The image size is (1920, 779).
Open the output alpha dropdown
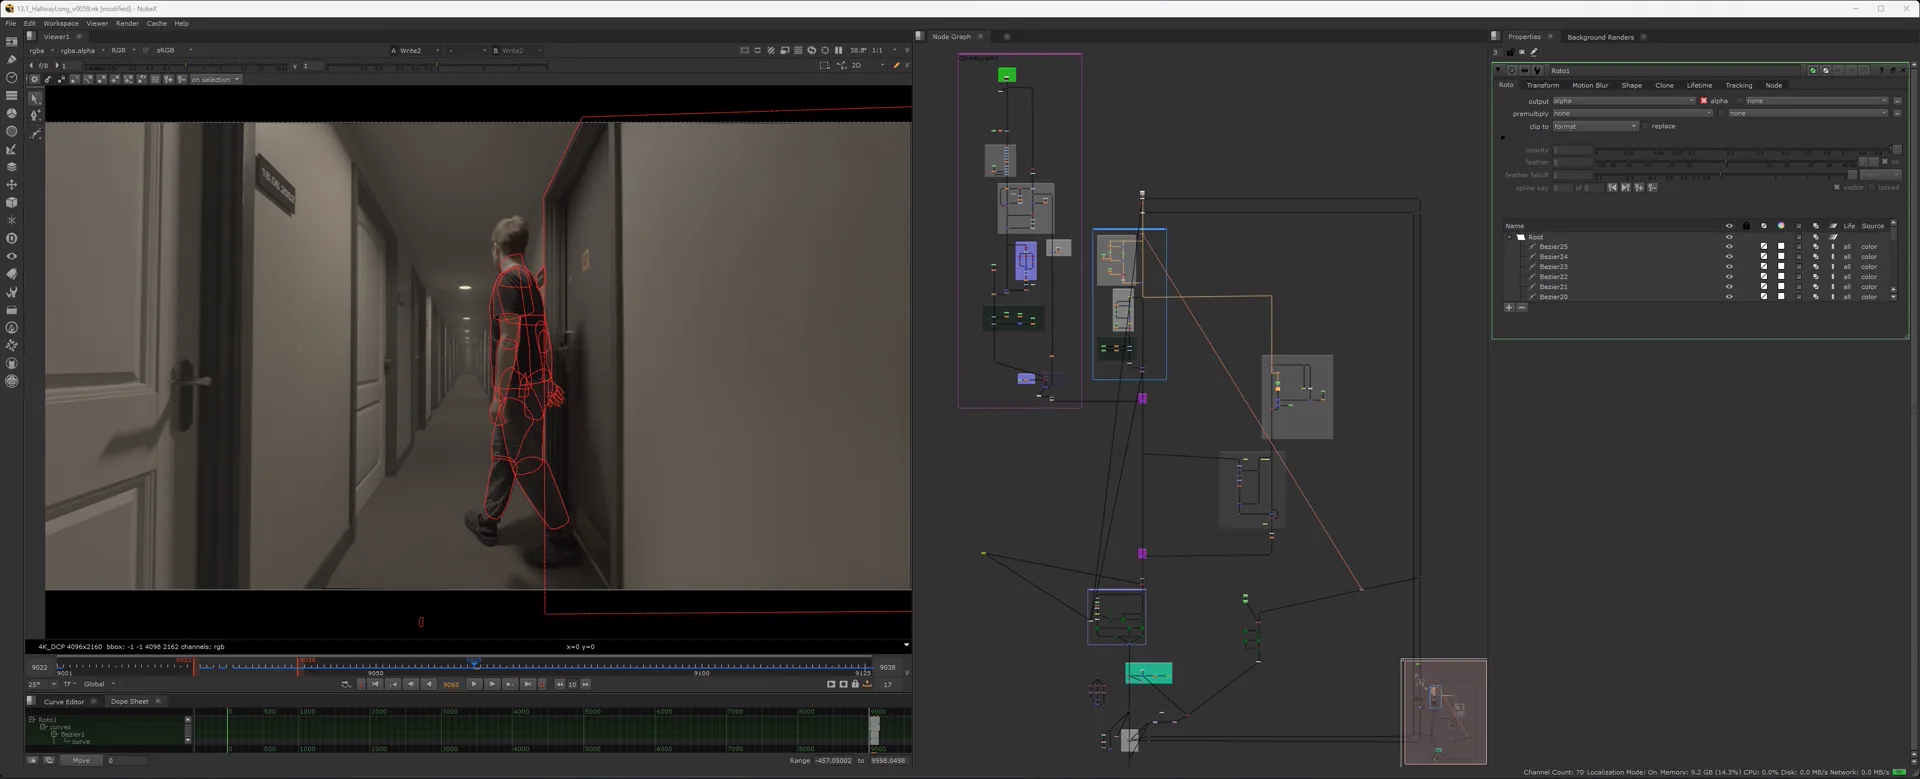[1624, 101]
